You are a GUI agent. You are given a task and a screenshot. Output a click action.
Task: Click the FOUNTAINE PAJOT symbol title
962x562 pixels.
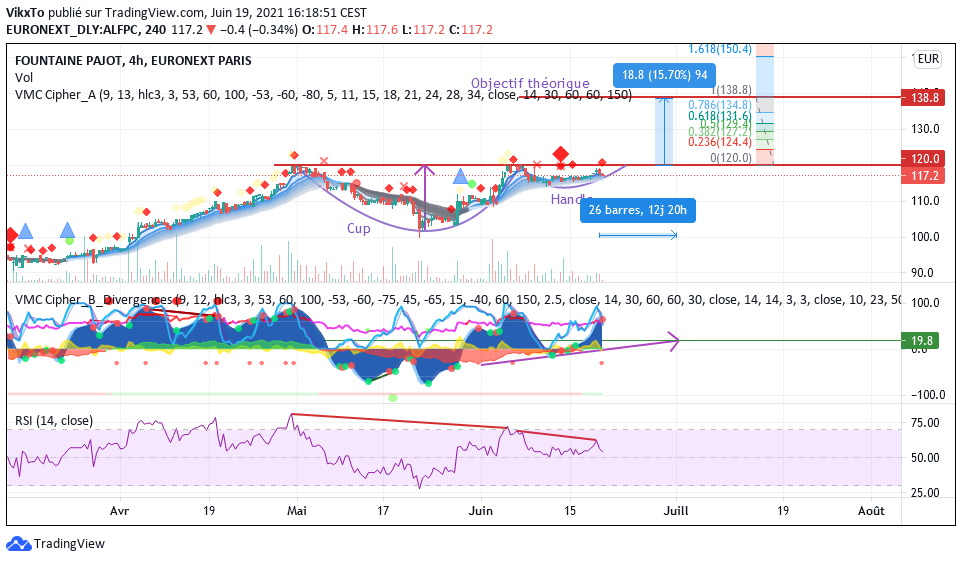[68, 60]
